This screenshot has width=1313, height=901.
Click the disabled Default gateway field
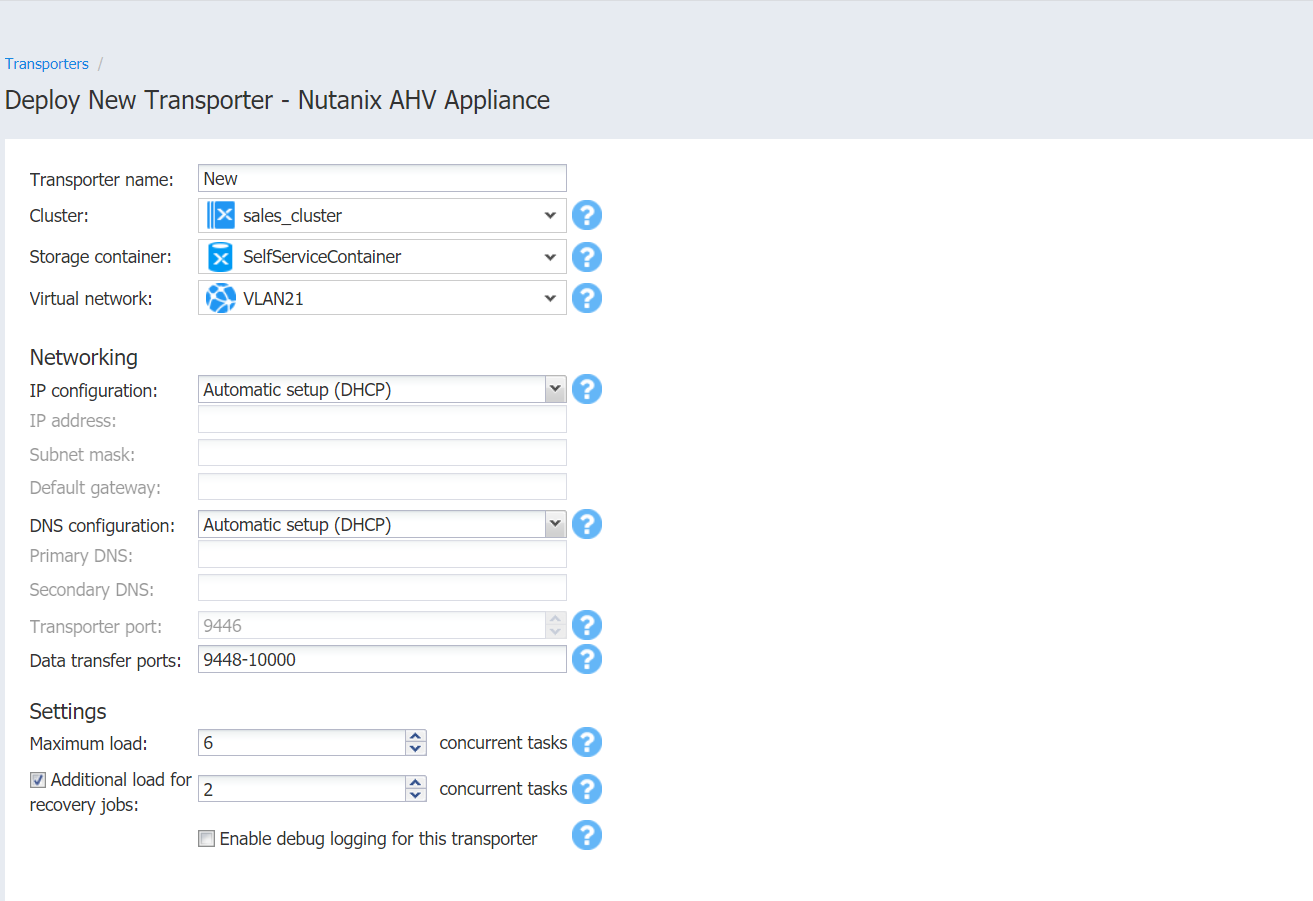coord(382,487)
